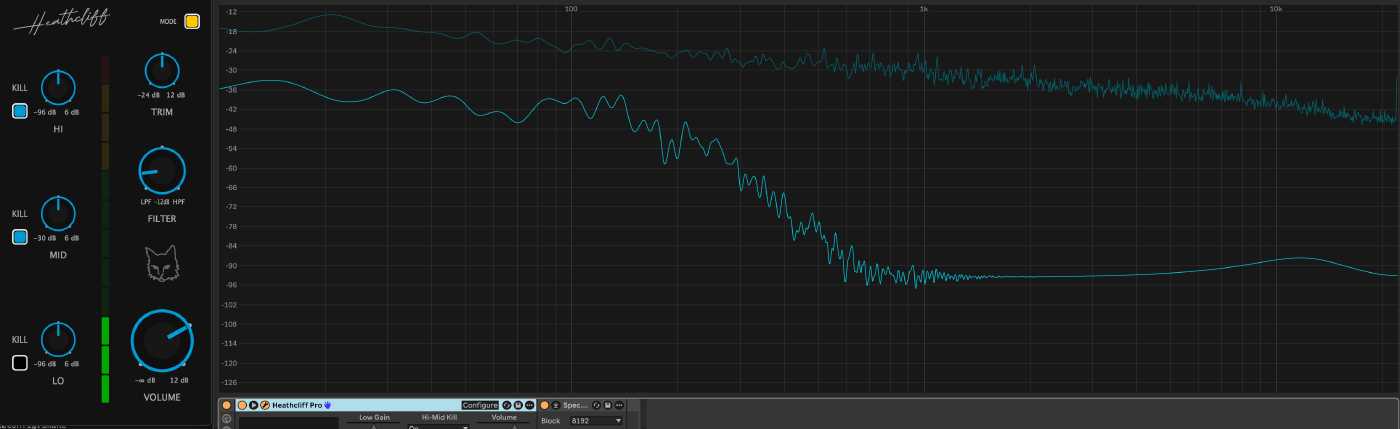Screen dimensions: 1400x429
Task: Open the Block size dropdown
Action: click(x=597, y=421)
